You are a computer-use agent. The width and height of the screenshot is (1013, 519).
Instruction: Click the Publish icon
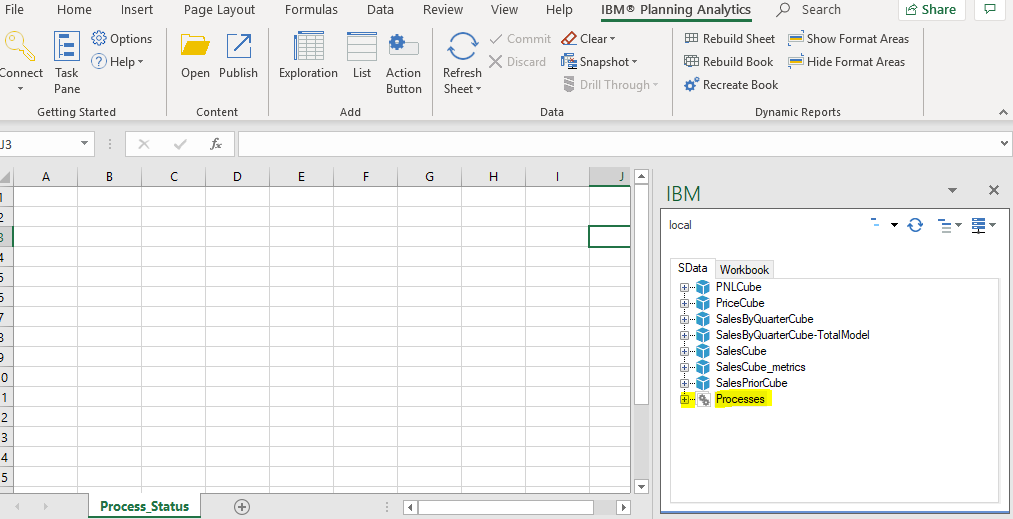coord(238,46)
